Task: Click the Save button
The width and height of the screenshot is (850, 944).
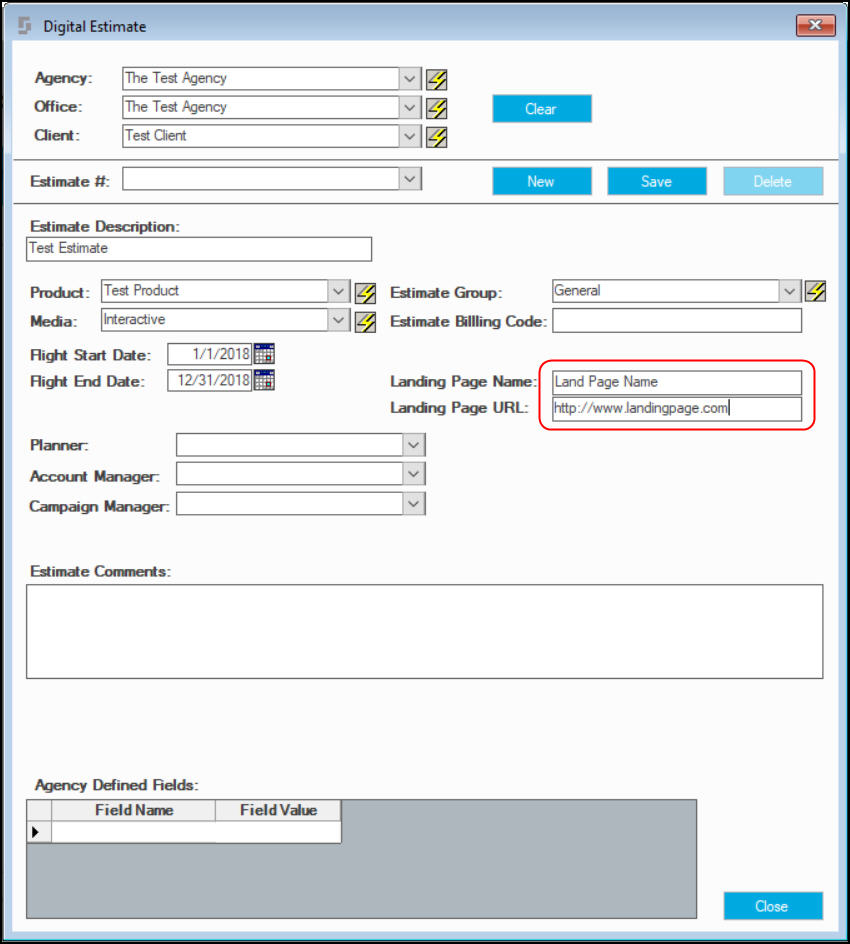Action: click(657, 181)
